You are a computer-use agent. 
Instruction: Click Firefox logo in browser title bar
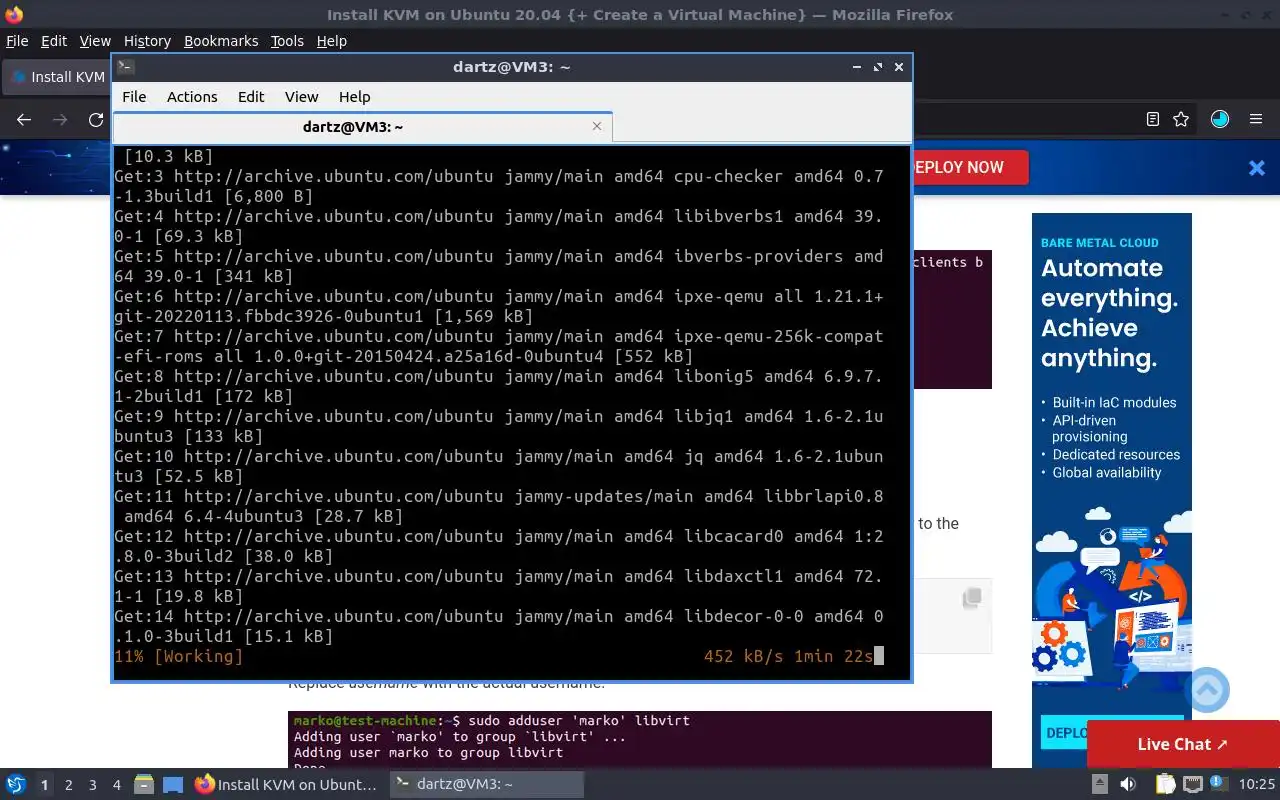[14, 14]
